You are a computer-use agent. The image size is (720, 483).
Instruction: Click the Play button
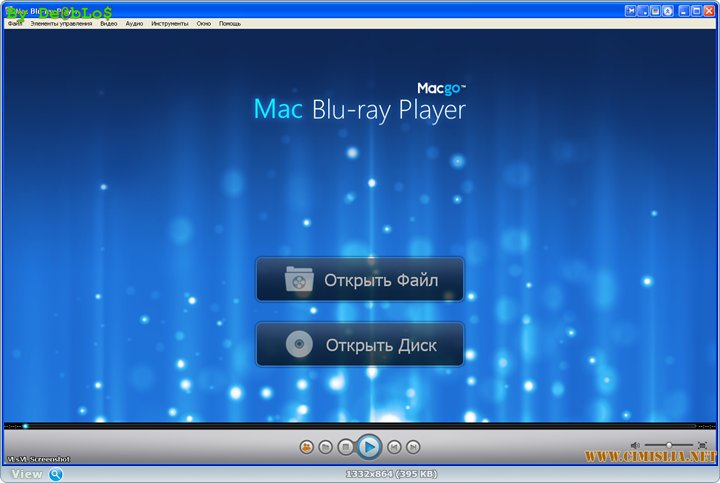(x=369, y=446)
